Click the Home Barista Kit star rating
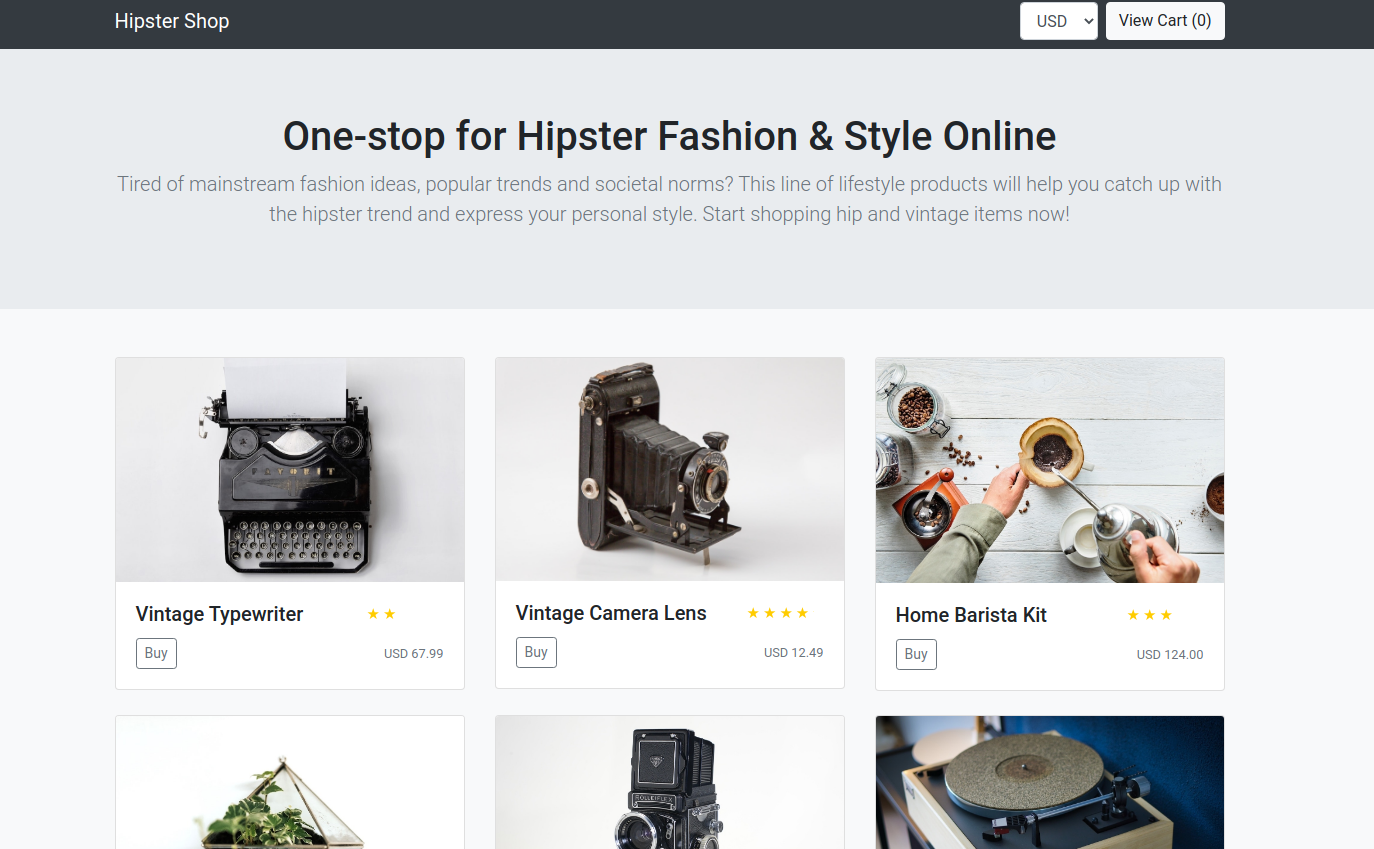Image resolution: width=1374 pixels, height=849 pixels. [x=1150, y=615]
